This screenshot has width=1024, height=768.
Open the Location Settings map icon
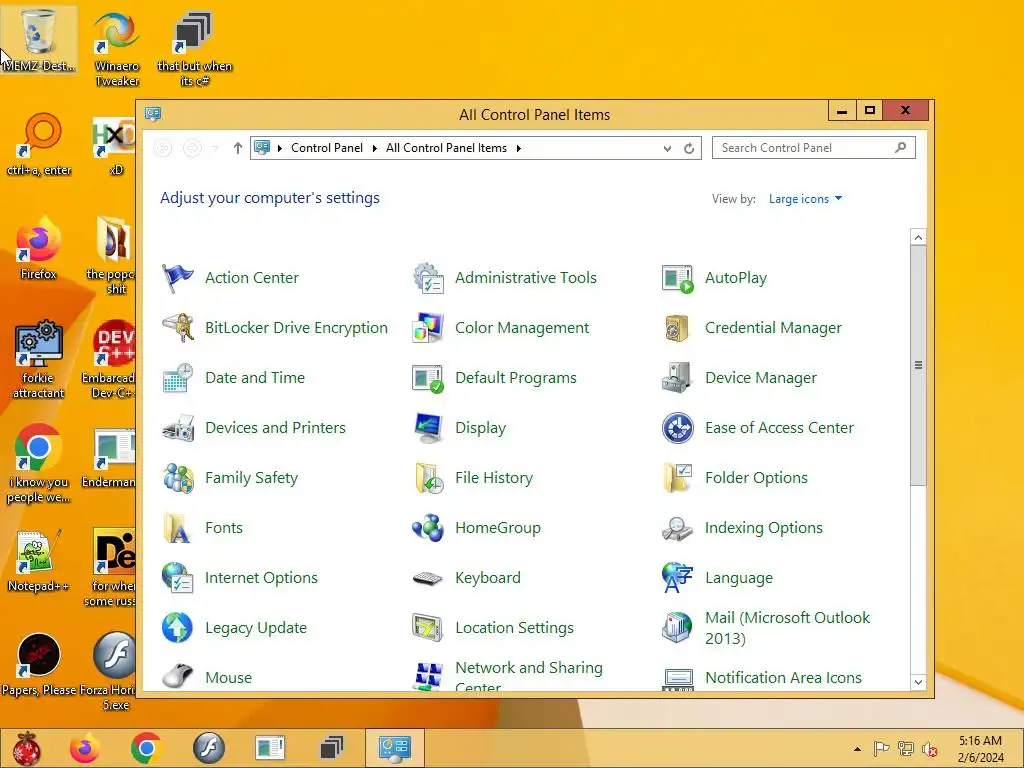point(428,628)
